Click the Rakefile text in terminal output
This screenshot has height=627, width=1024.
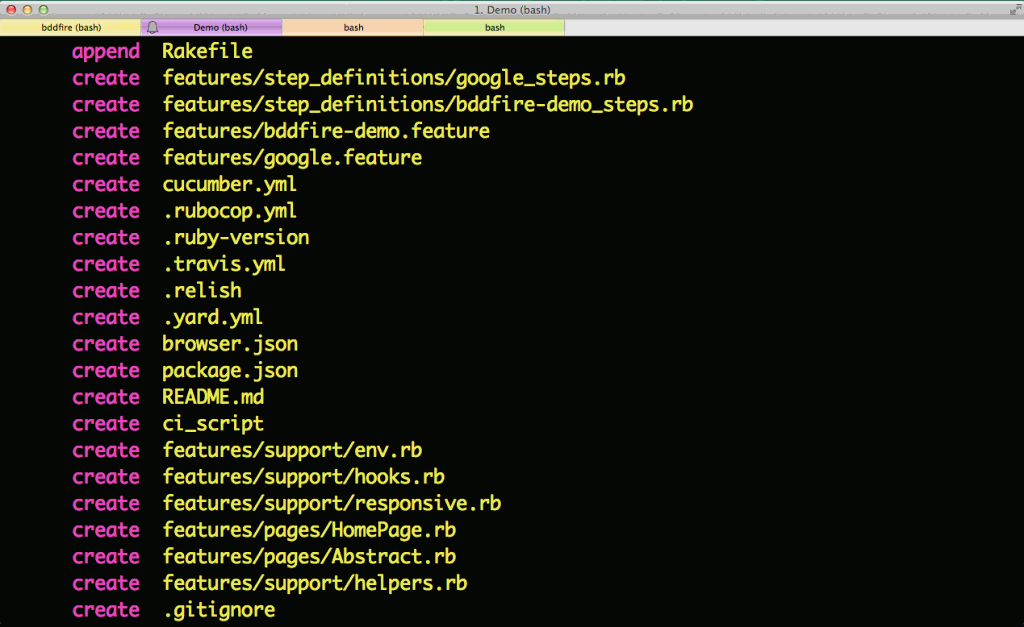point(207,51)
